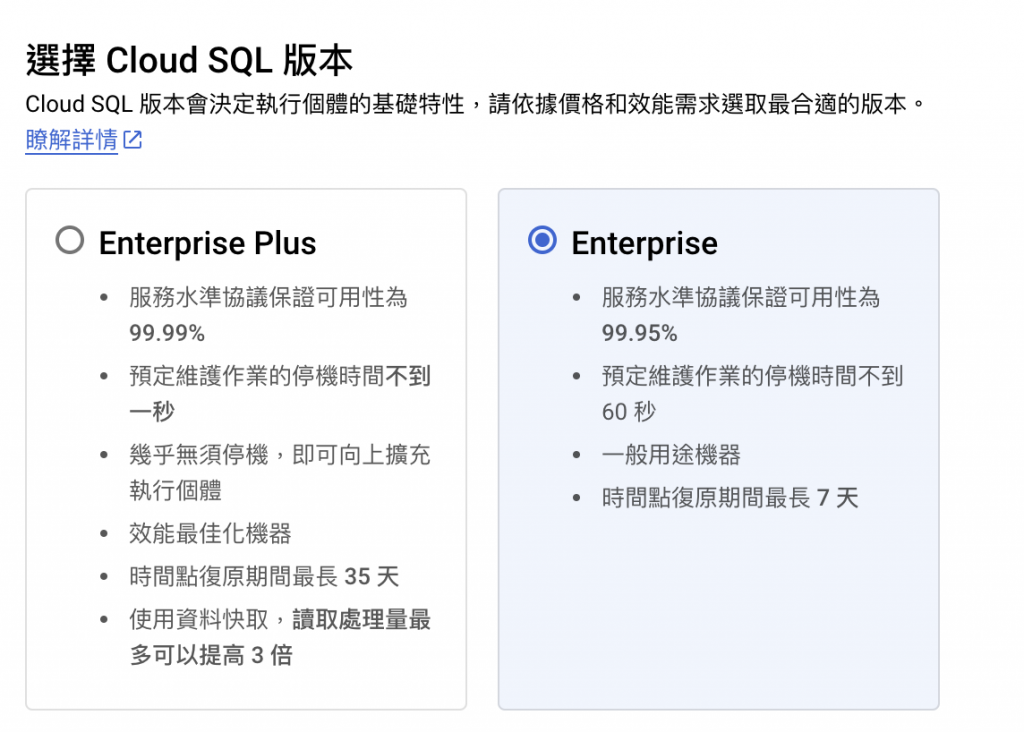Click the 一般用途機器 bullet item
The width and height of the screenshot is (1024, 732).
671,456
